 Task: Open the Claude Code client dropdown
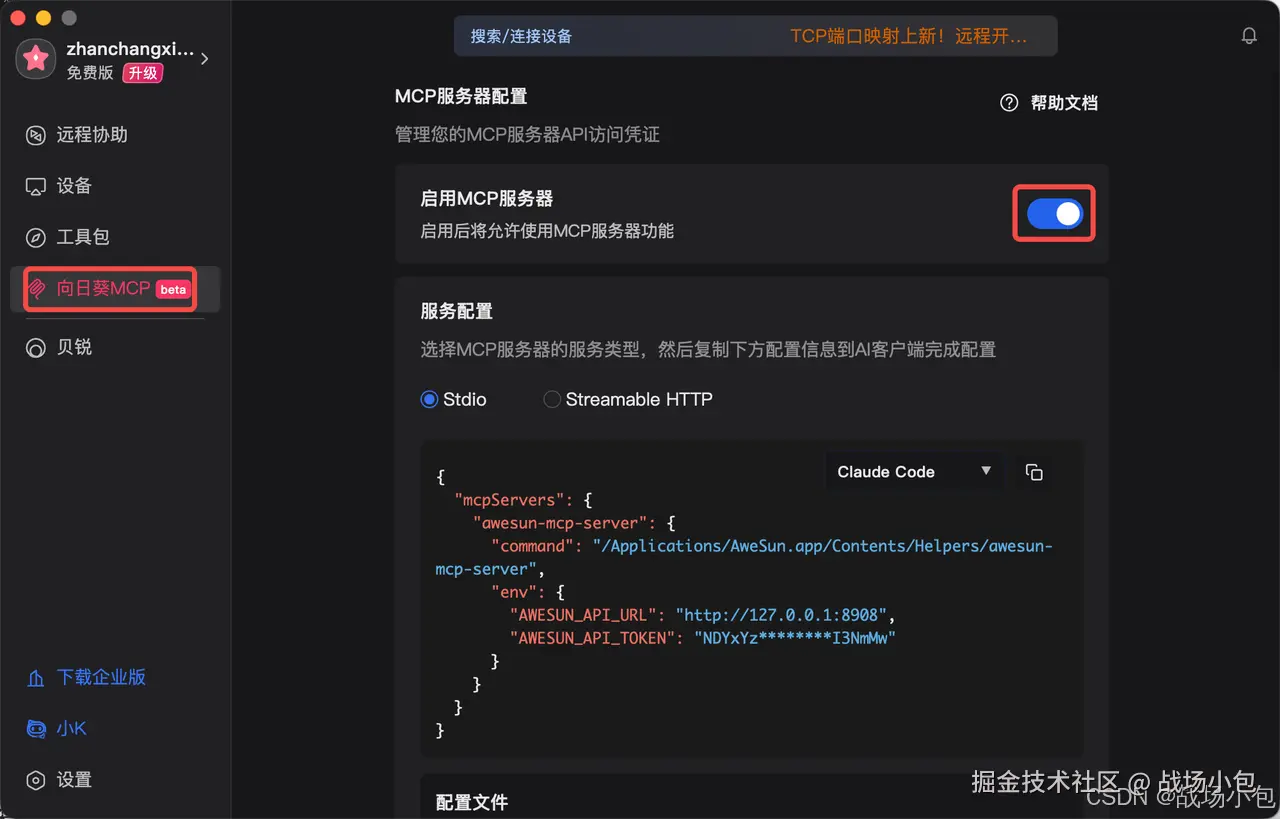[912, 471]
